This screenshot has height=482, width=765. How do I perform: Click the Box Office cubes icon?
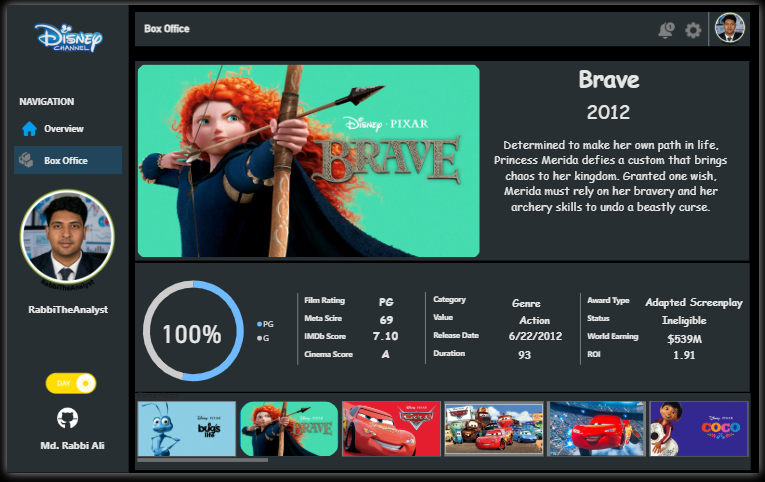[26, 160]
